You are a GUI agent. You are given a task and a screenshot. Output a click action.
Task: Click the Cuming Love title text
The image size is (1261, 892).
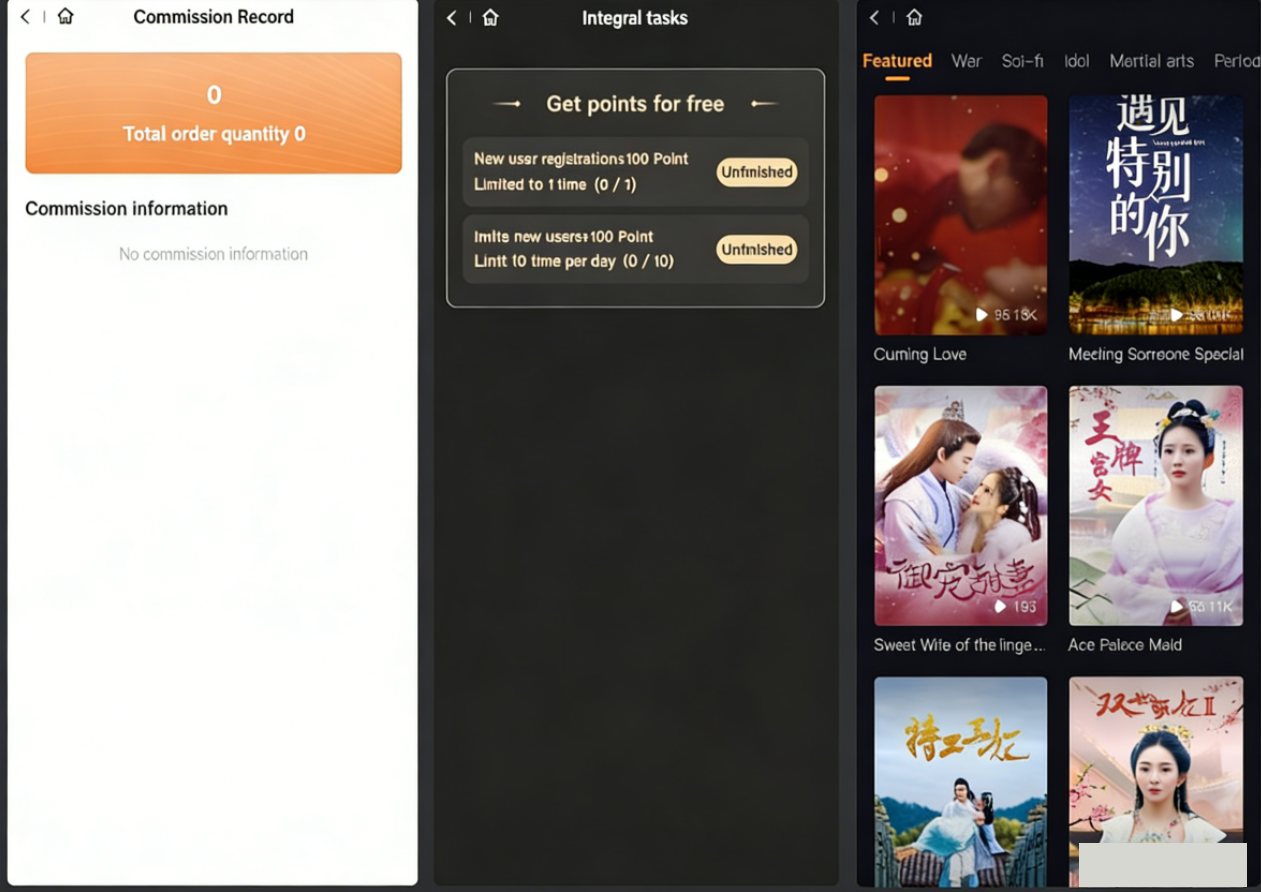click(x=919, y=354)
